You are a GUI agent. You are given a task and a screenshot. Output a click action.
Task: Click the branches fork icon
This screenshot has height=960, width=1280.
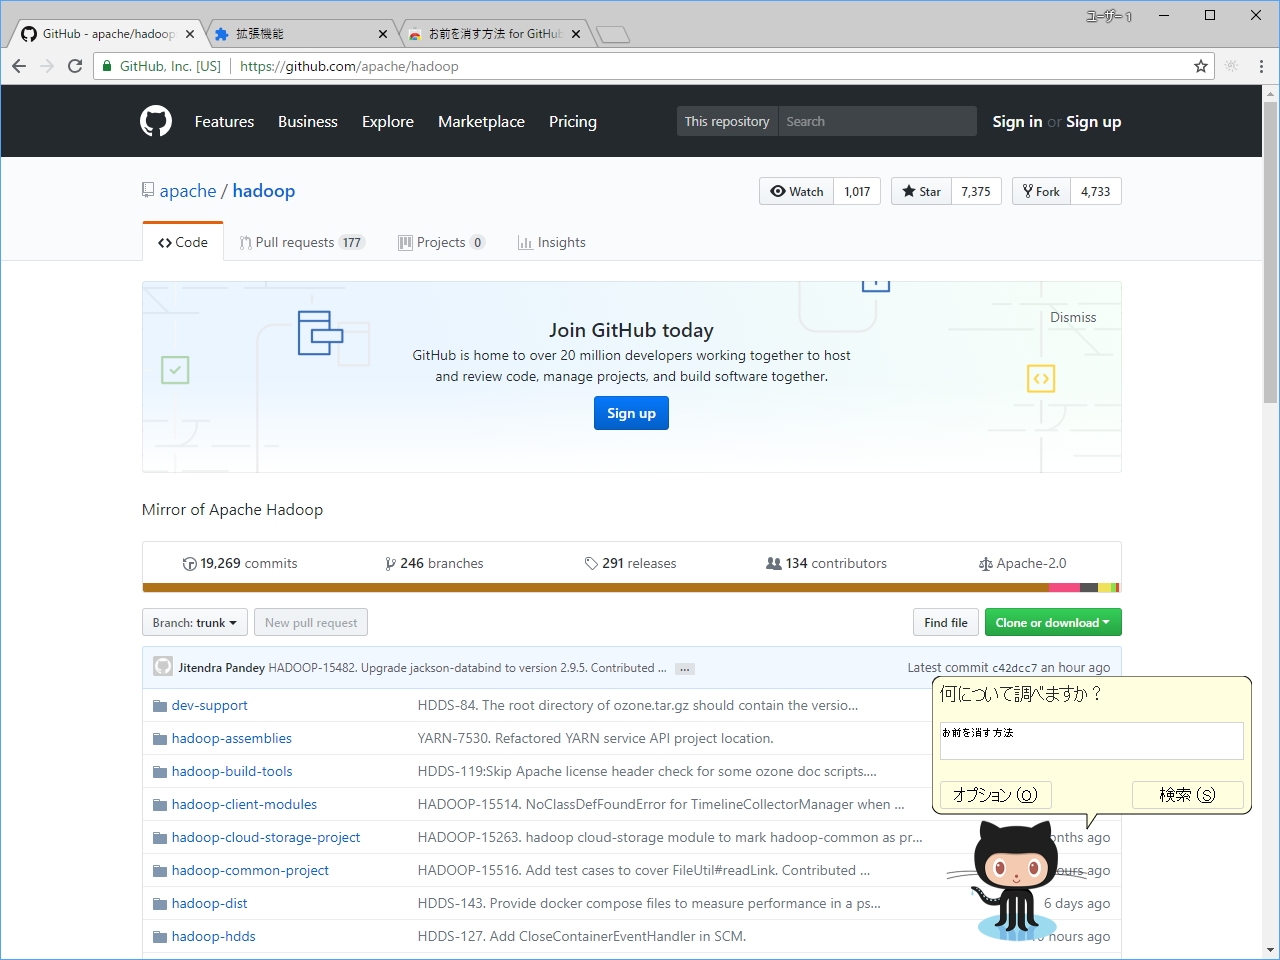[x=390, y=564]
